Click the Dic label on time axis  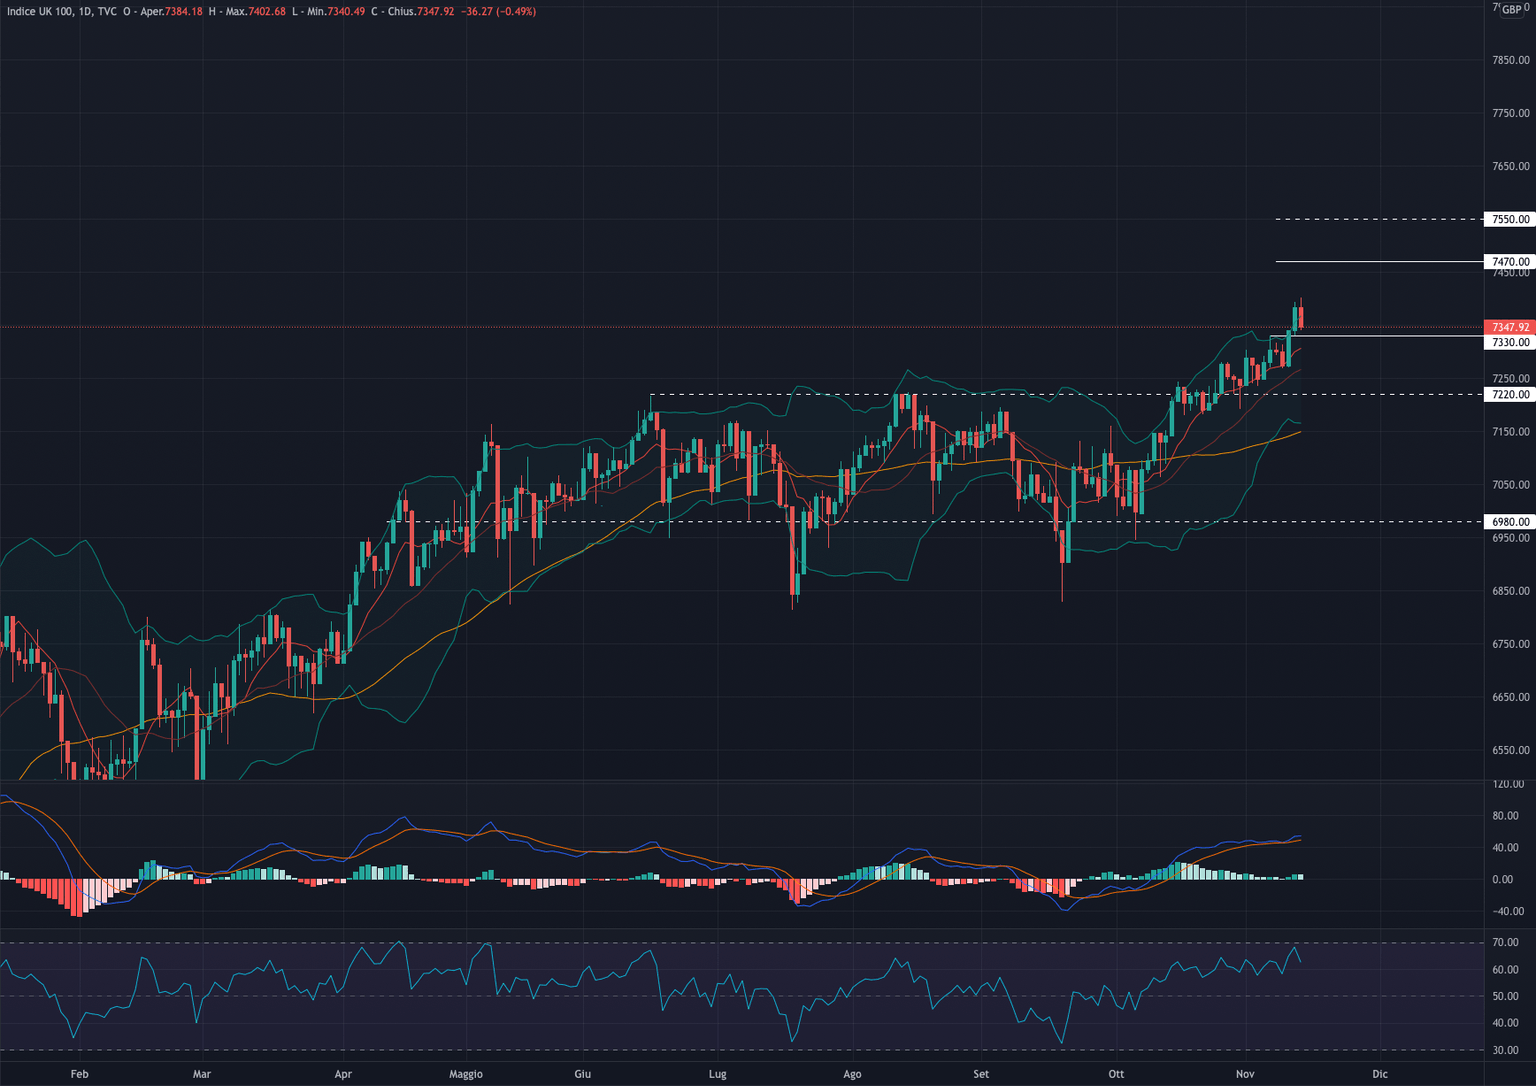coord(1380,1074)
